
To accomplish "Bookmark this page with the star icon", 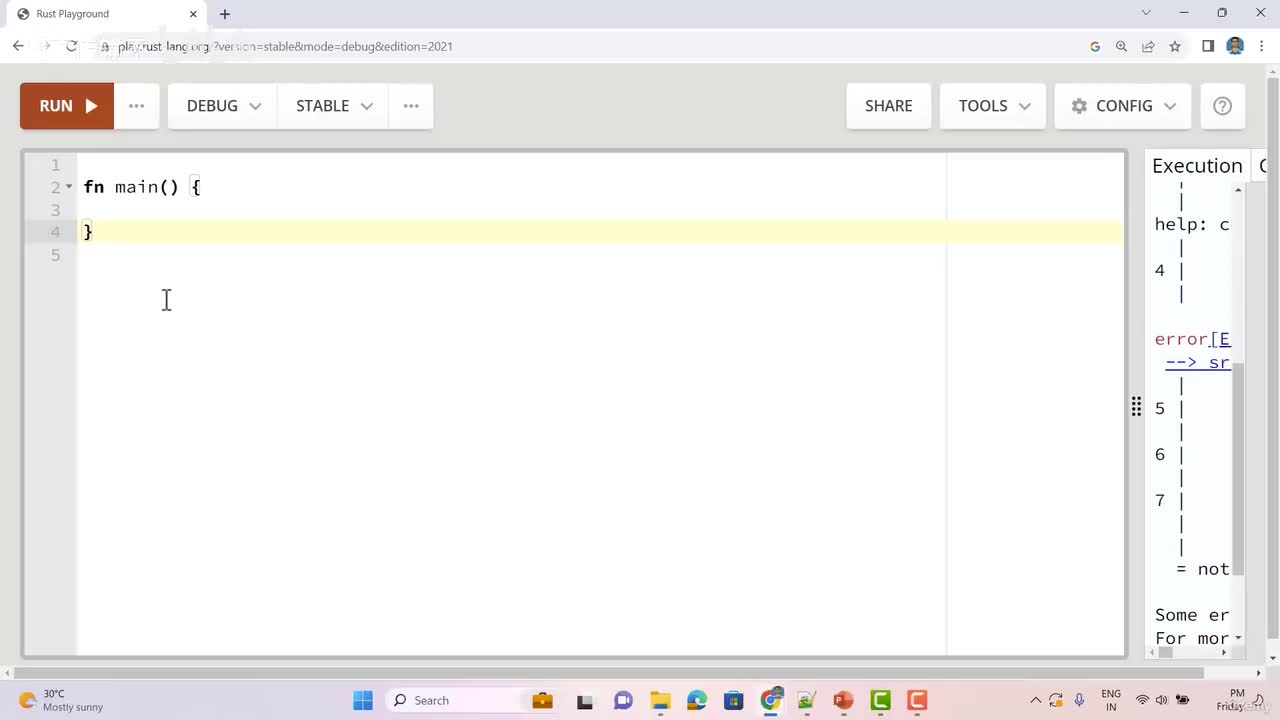I will [1175, 46].
